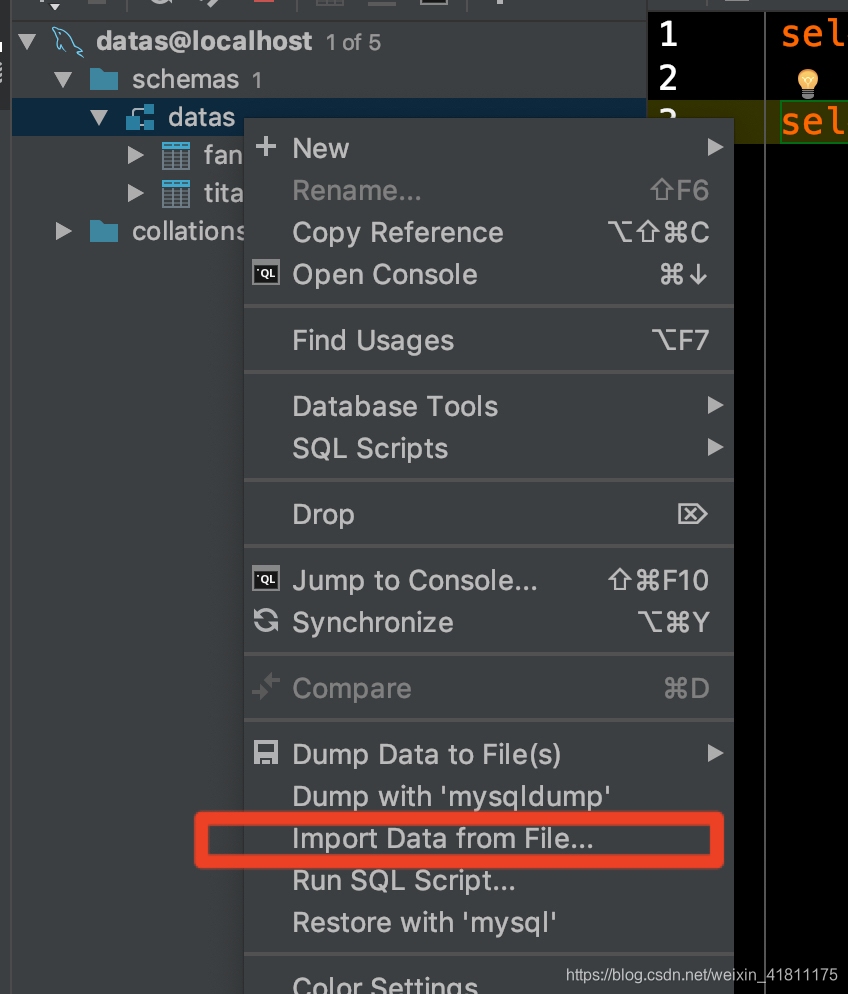Click the Compare icon in context menu
The height and width of the screenshot is (994, 848).
[265, 688]
